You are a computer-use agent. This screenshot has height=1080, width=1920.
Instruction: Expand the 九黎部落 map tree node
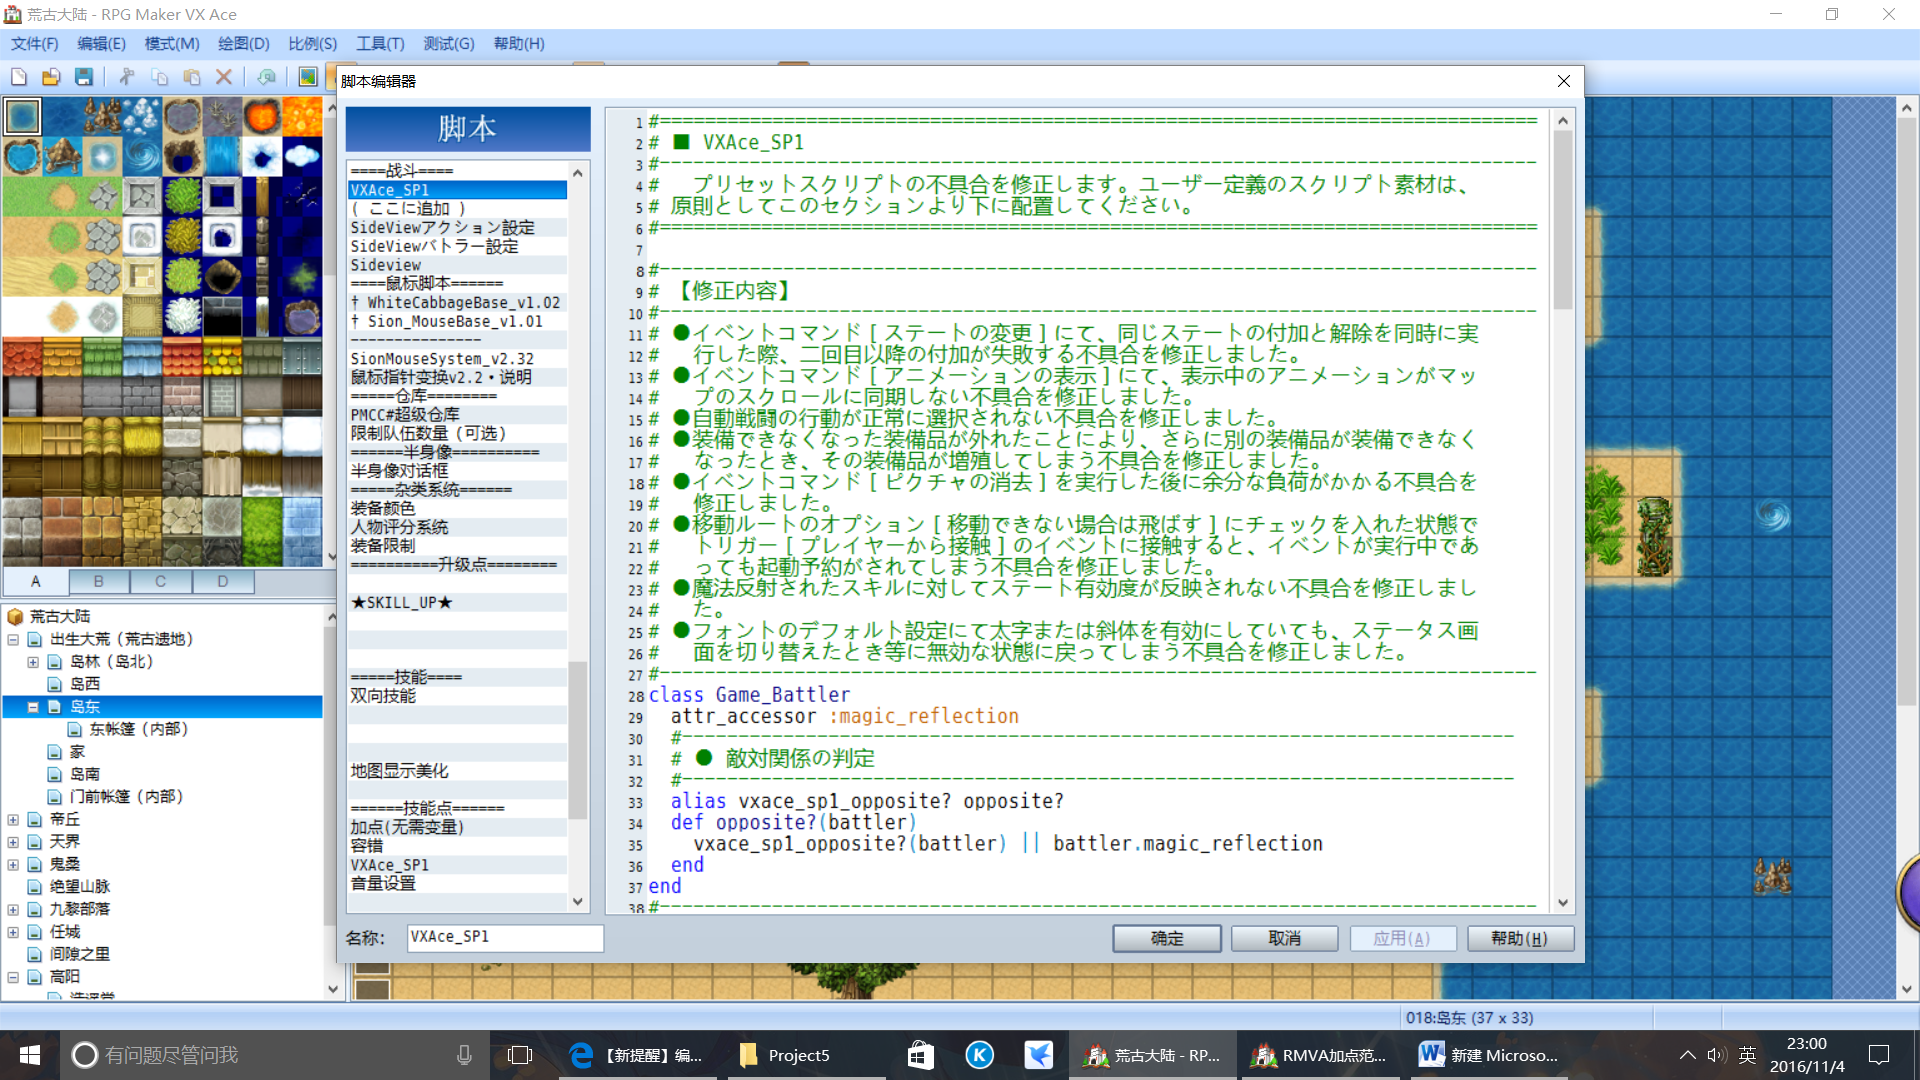click(13, 910)
